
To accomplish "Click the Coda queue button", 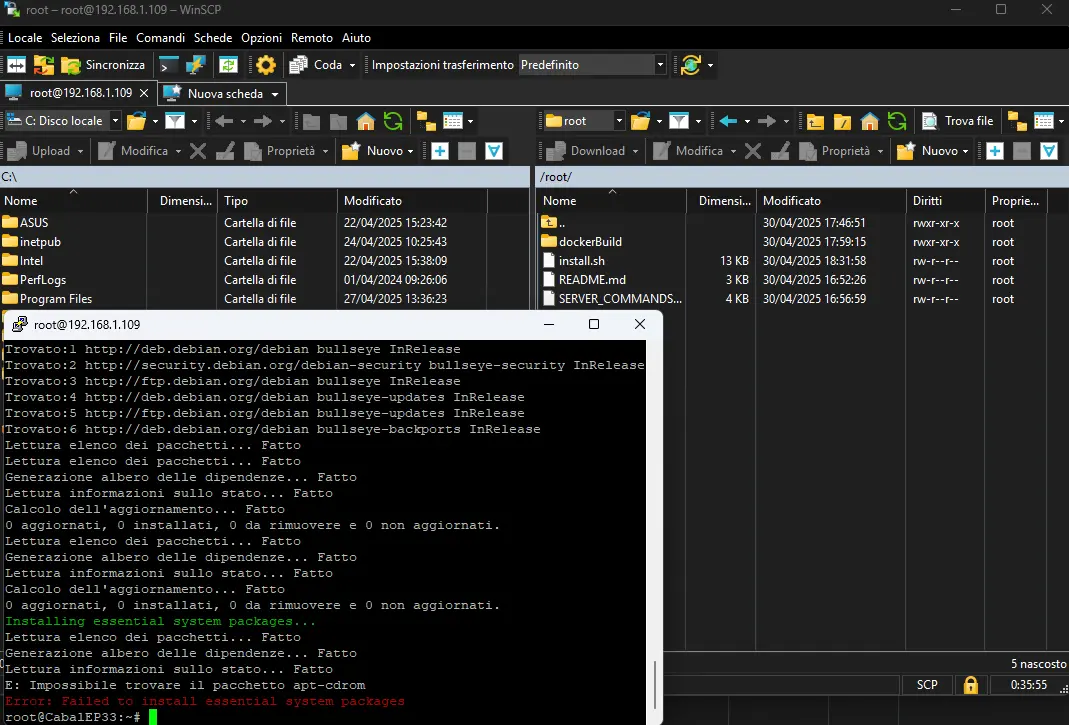I will click(x=316, y=65).
